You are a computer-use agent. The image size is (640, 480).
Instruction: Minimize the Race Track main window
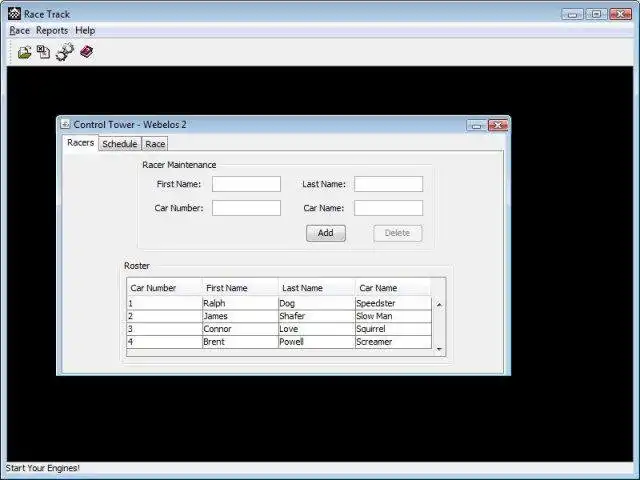[x=572, y=14]
